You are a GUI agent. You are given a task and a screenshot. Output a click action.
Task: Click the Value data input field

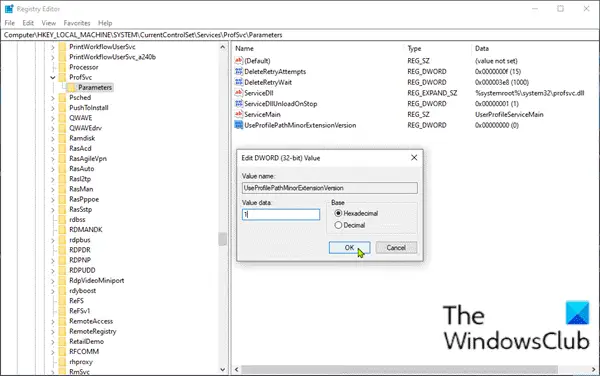pos(281,214)
